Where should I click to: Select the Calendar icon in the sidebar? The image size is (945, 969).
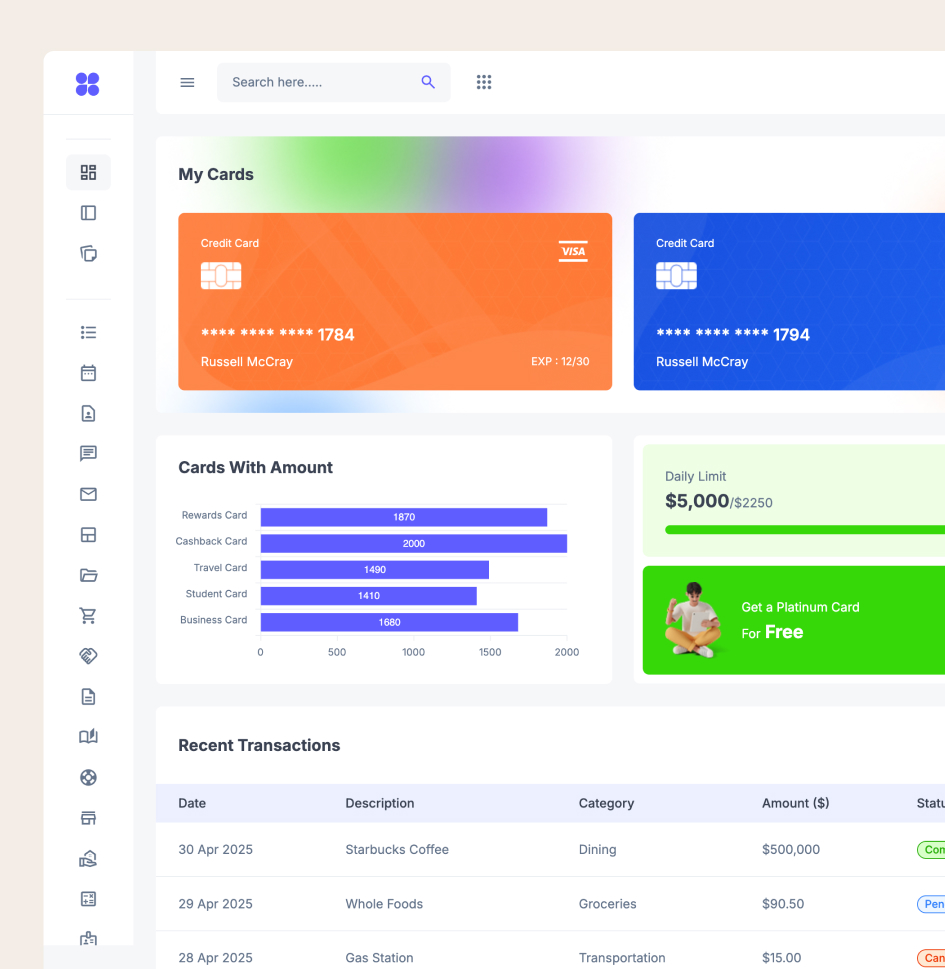[x=88, y=372]
